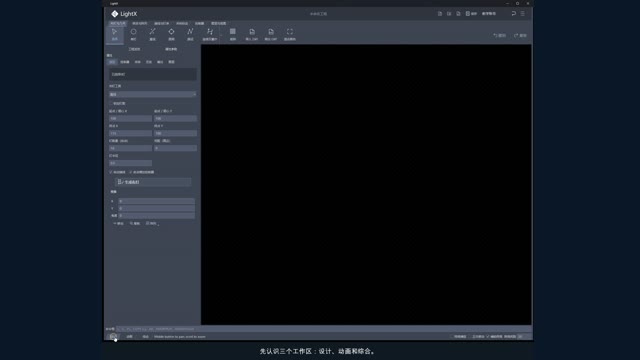
Task: Click the circular workspace icon at bottom-left
Action: [113, 337]
